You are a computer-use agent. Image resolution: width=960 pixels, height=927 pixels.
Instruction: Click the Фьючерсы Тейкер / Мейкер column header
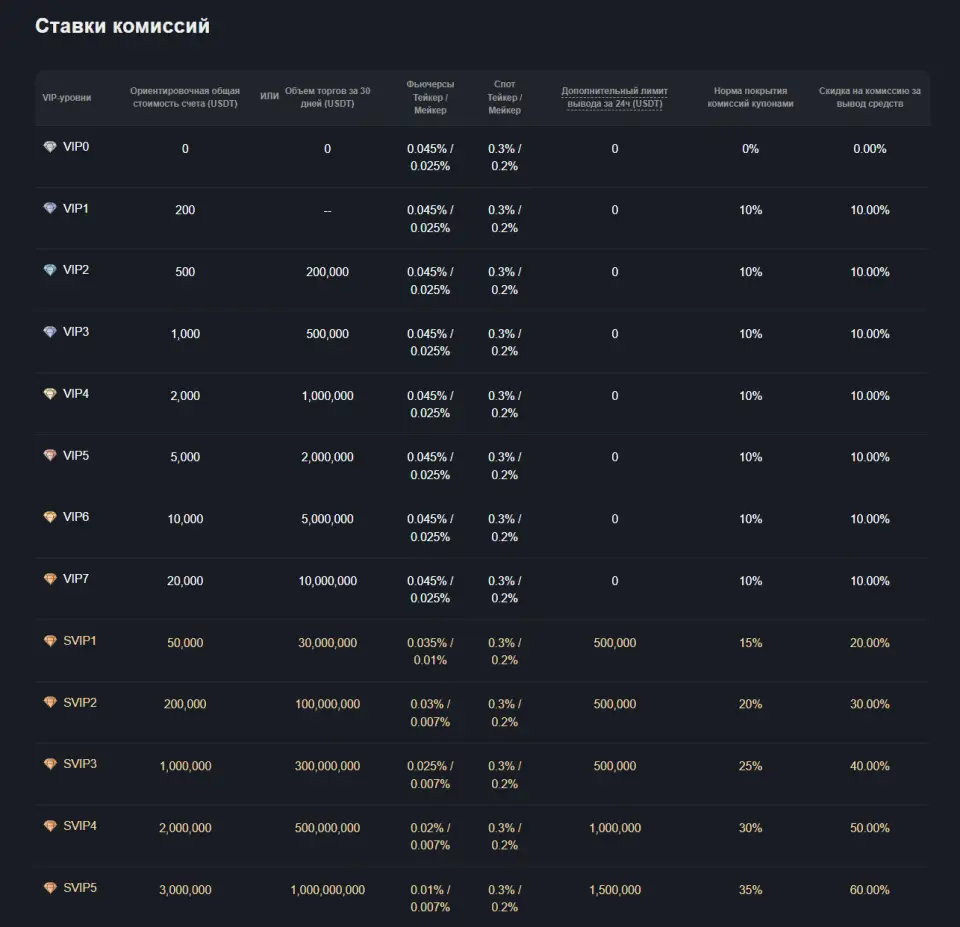pyautogui.click(x=430, y=97)
